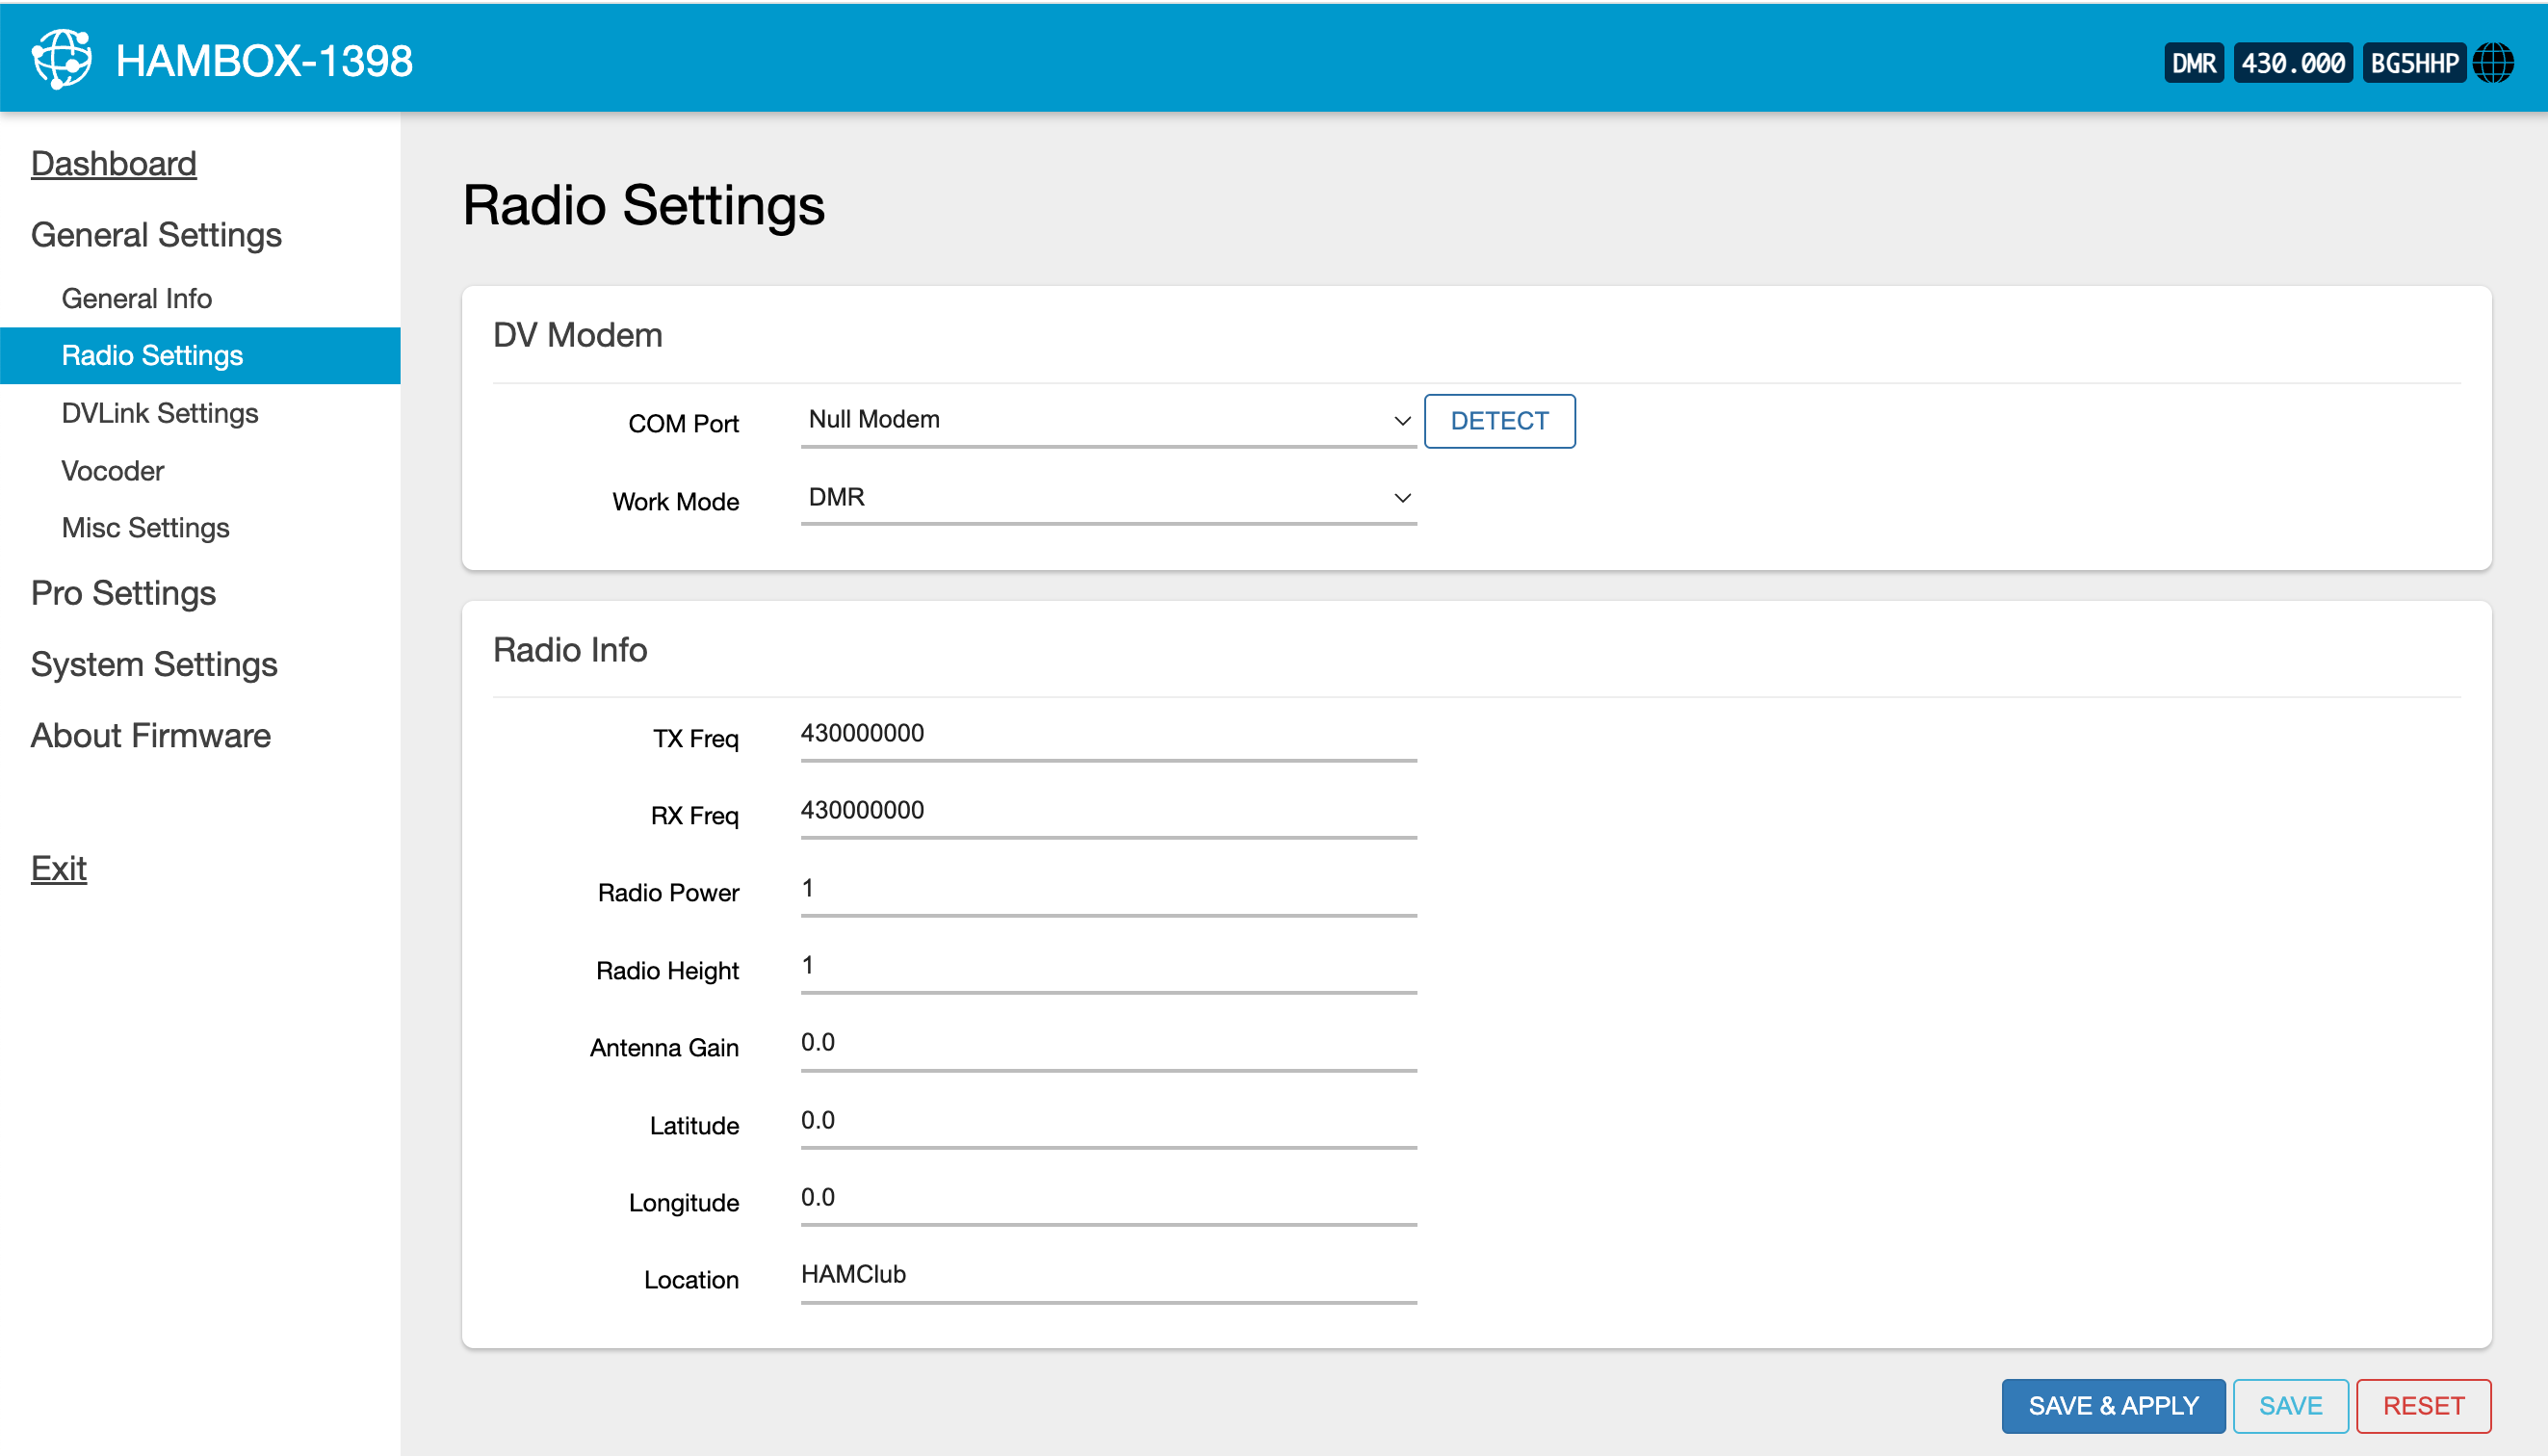The height and width of the screenshot is (1456, 2548).
Task: Click the DMR mode badge in header
Action: (x=2193, y=63)
